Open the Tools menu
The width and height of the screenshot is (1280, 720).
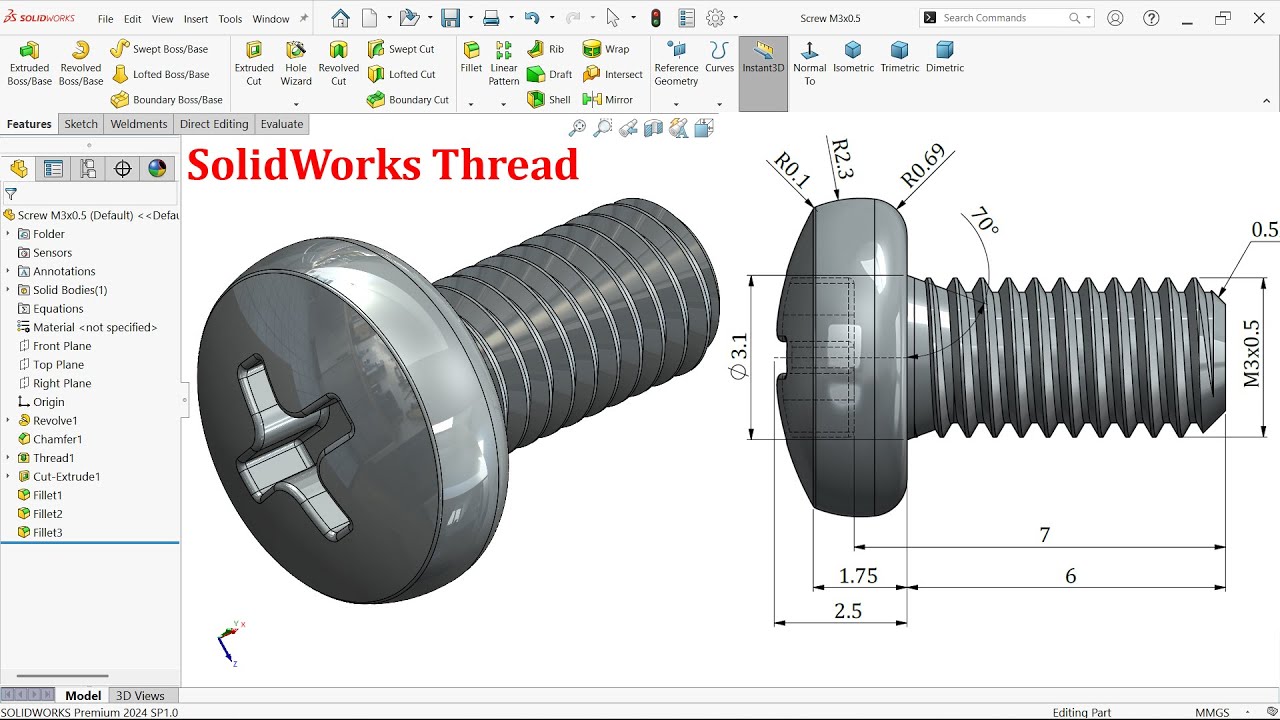tap(230, 19)
